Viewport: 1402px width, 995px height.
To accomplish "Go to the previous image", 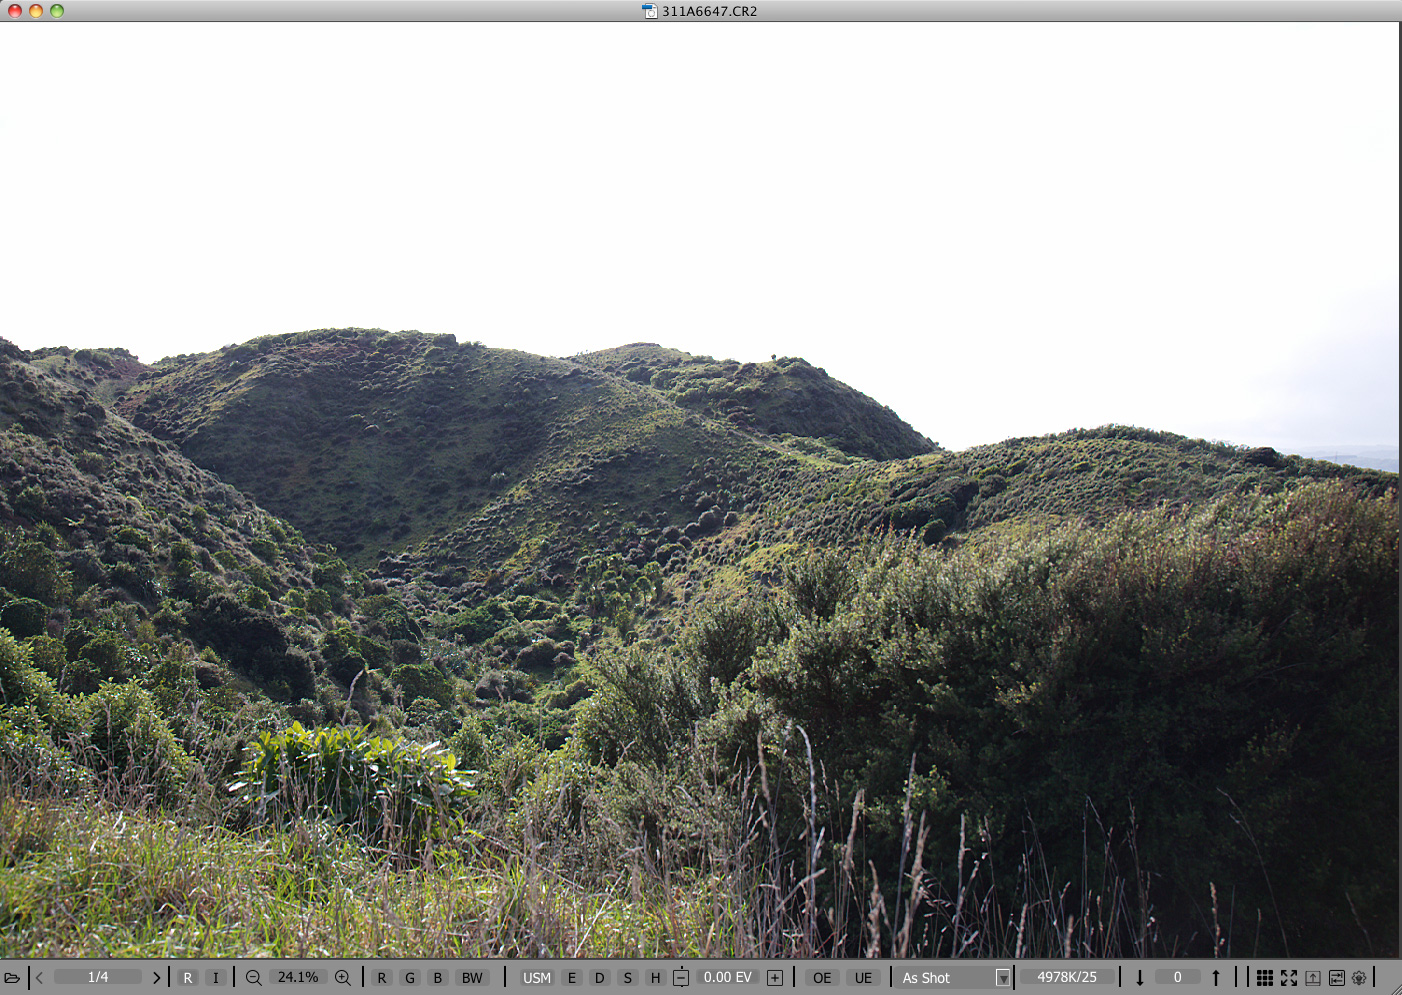I will (40, 978).
